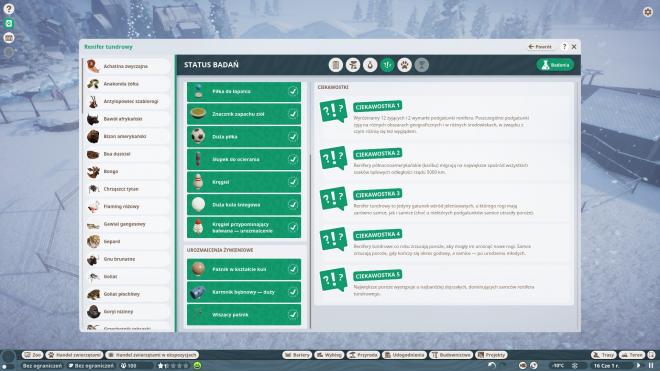Open the panel's question mark help

[564, 47]
